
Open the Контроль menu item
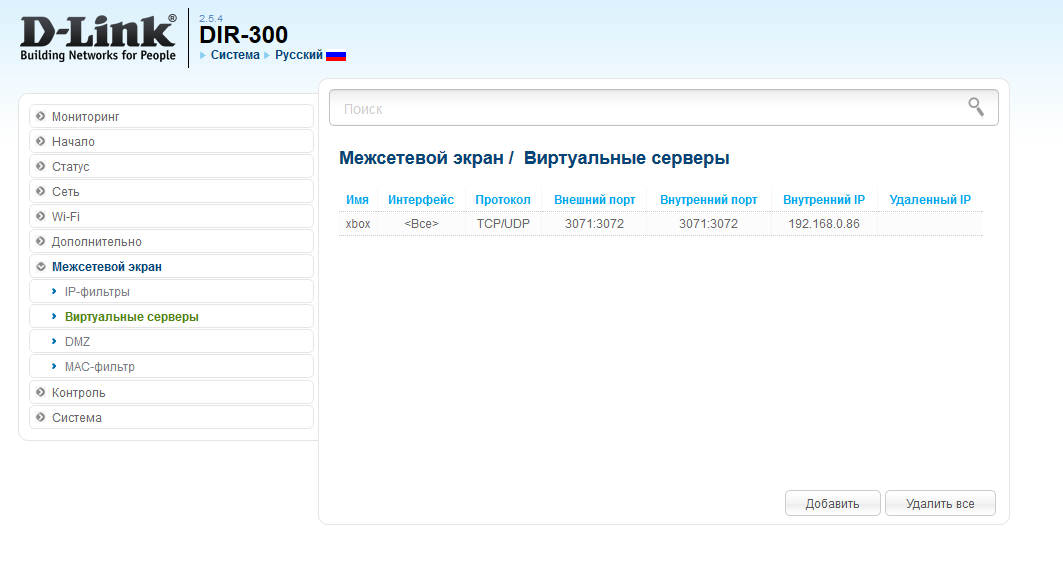point(172,392)
